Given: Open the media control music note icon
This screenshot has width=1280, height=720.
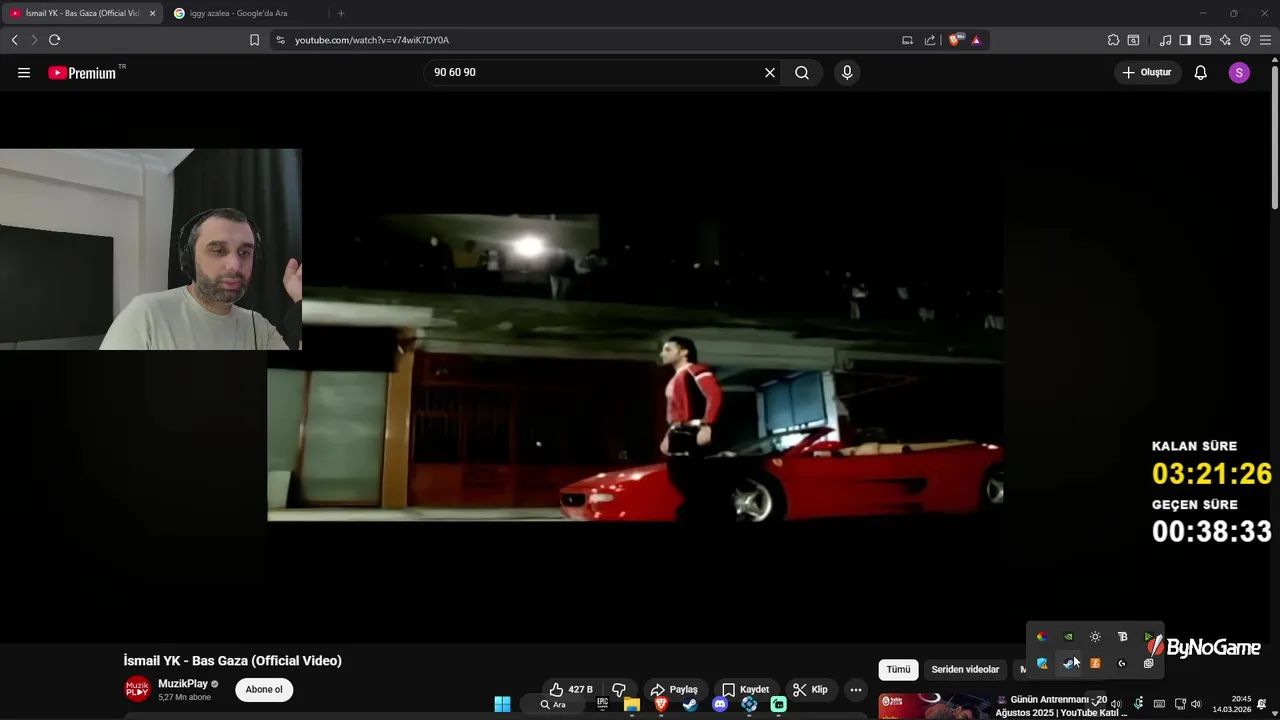Looking at the screenshot, I should [x=1165, y=40].
